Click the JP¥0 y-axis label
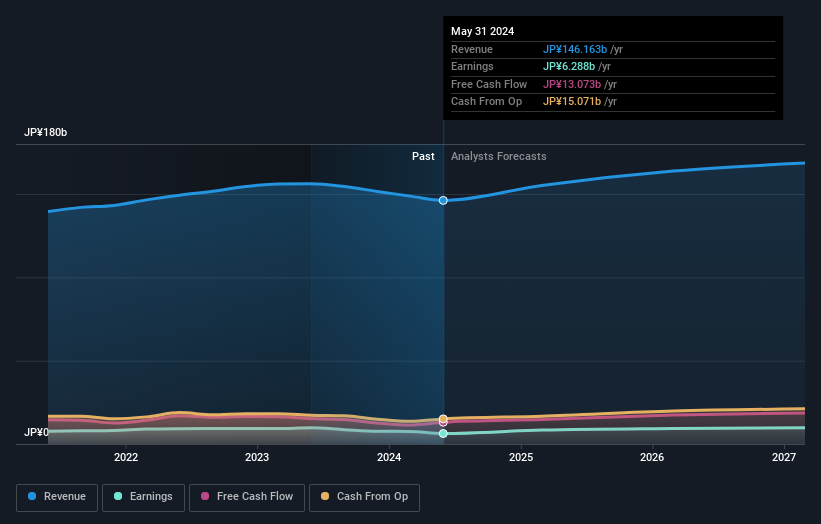The width and height of the screenshot is (821, 524). [x=36, y=432]
